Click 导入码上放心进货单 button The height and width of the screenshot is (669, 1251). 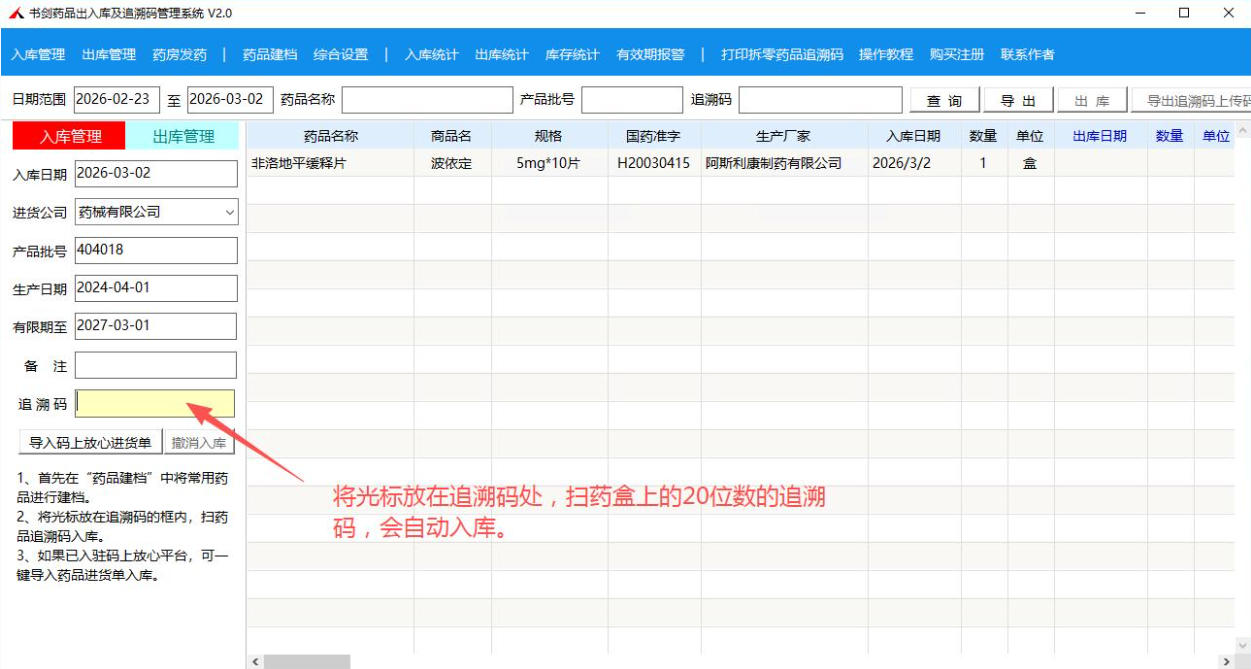point(90,443)
